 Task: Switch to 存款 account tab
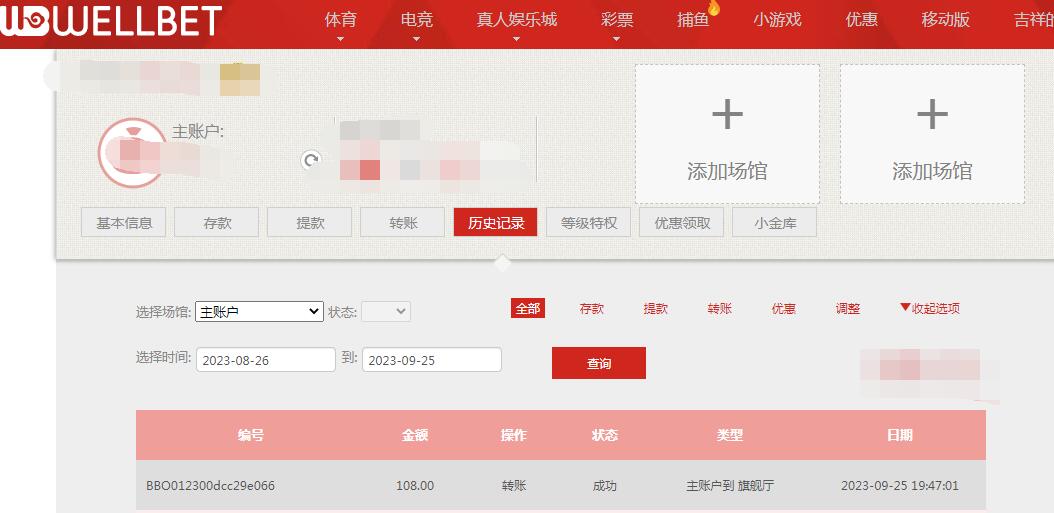pyautogui.click(x=216, y=223)
